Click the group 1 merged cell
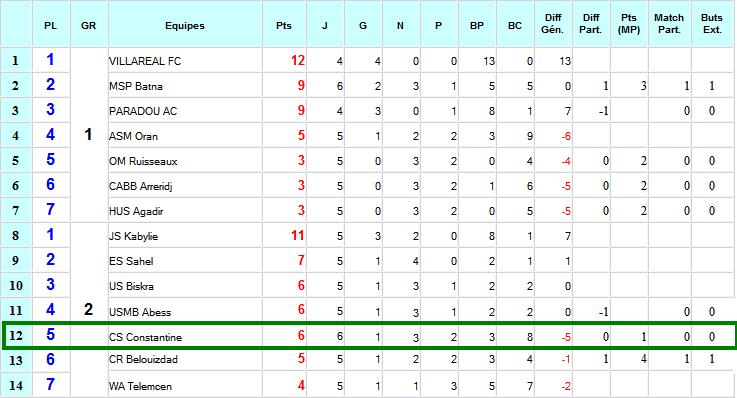737x398 pixels. [88, 135]
